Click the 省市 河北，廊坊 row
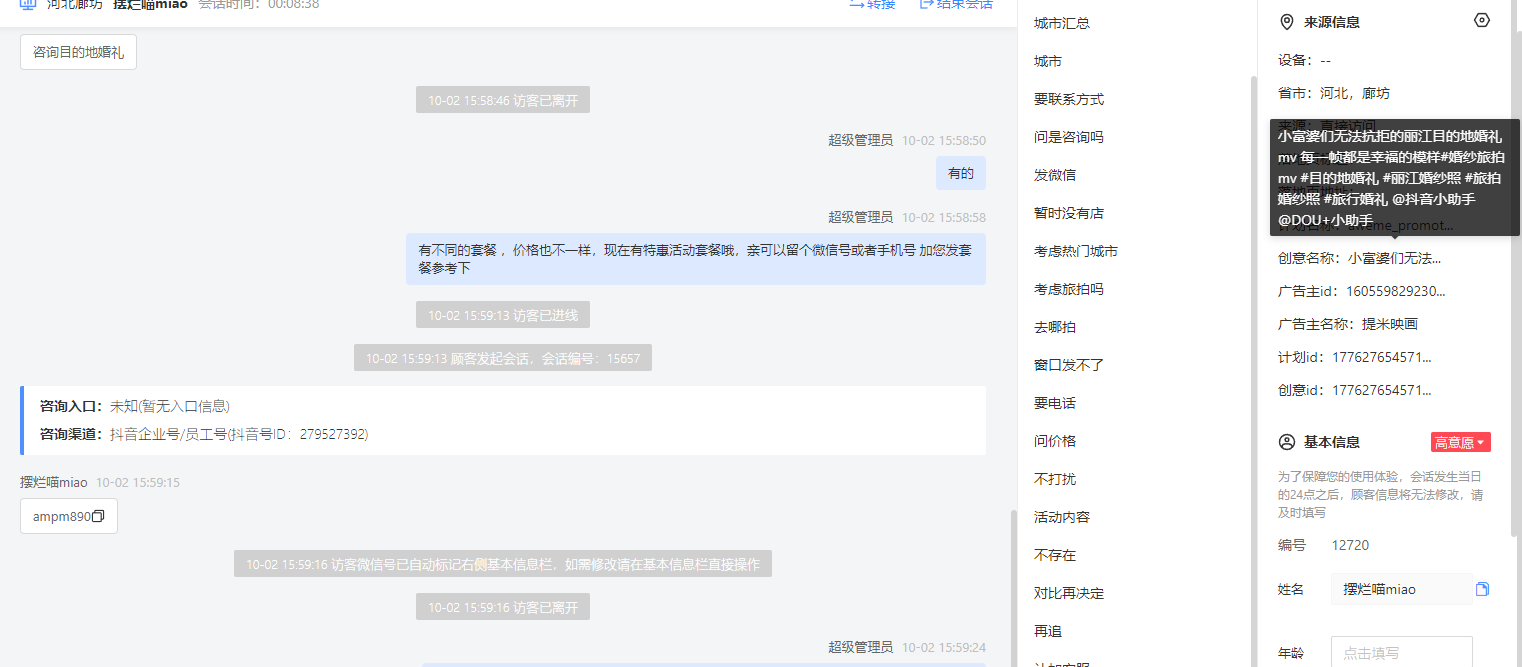1522x667 pixels. pyautogui.click(x=1334, y=93)
